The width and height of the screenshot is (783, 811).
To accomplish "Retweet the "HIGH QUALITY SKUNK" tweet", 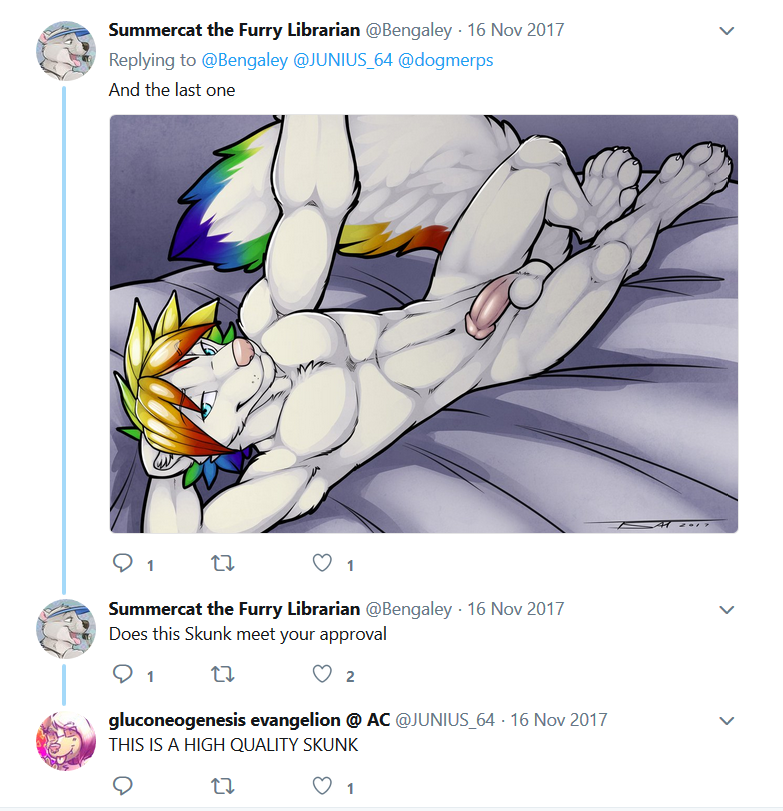I will click(223, 786).
